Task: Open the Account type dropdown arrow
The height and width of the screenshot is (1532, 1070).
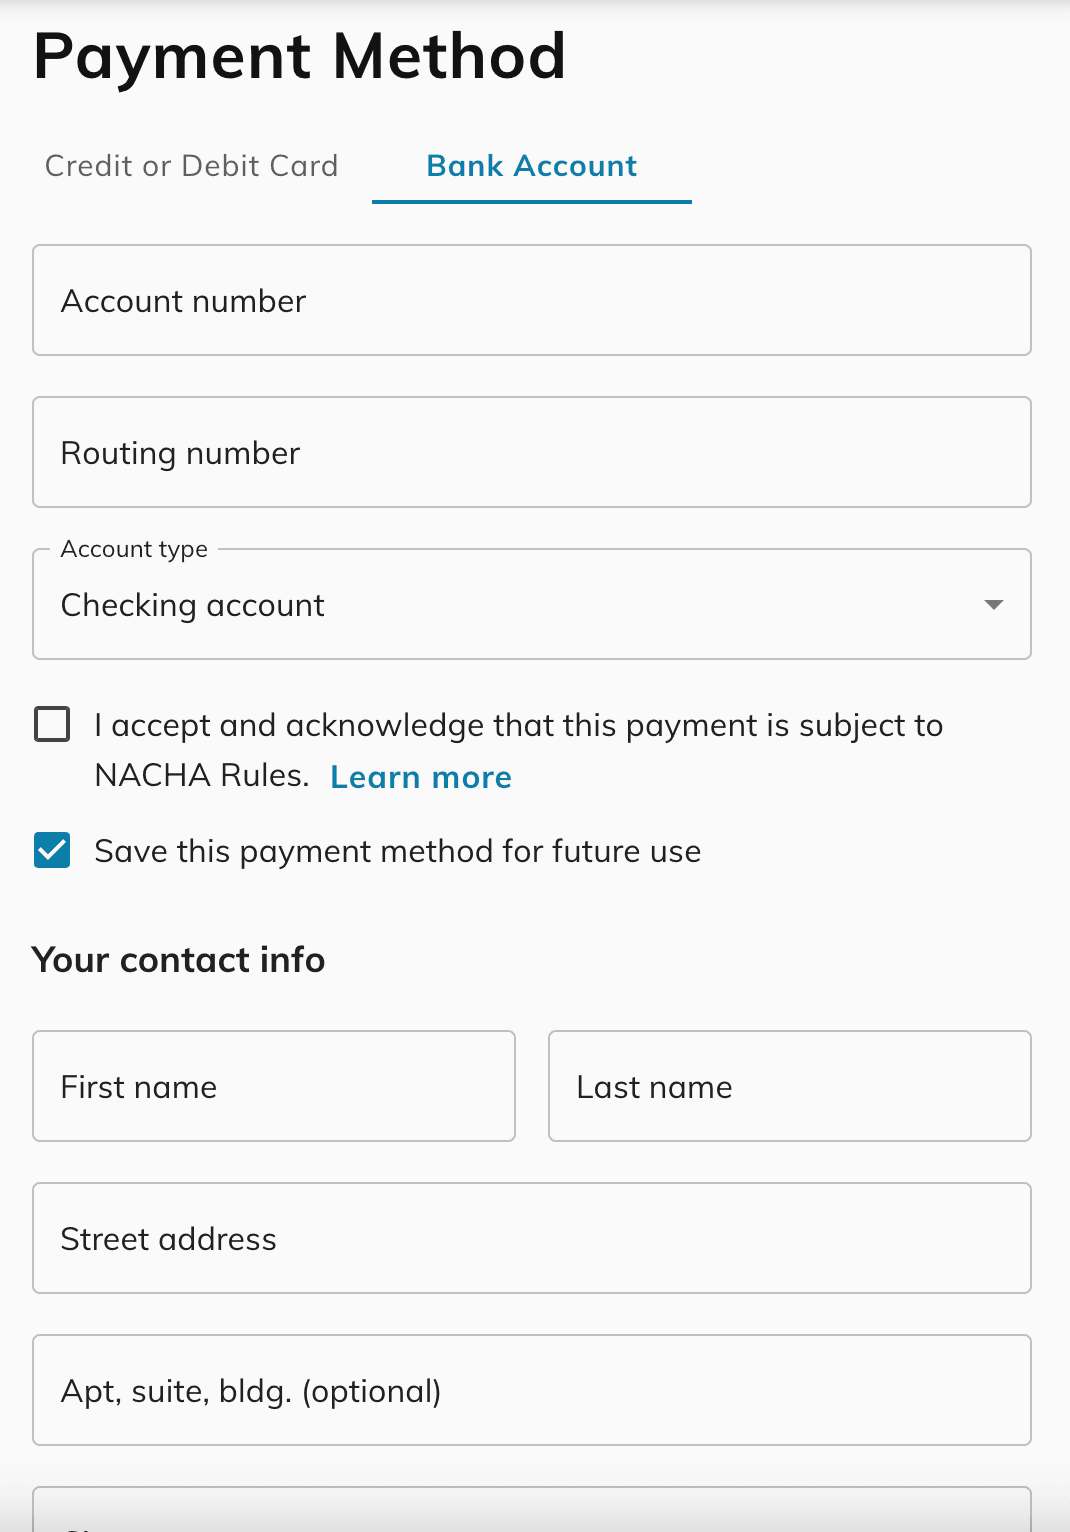Action: coord(993,604)
